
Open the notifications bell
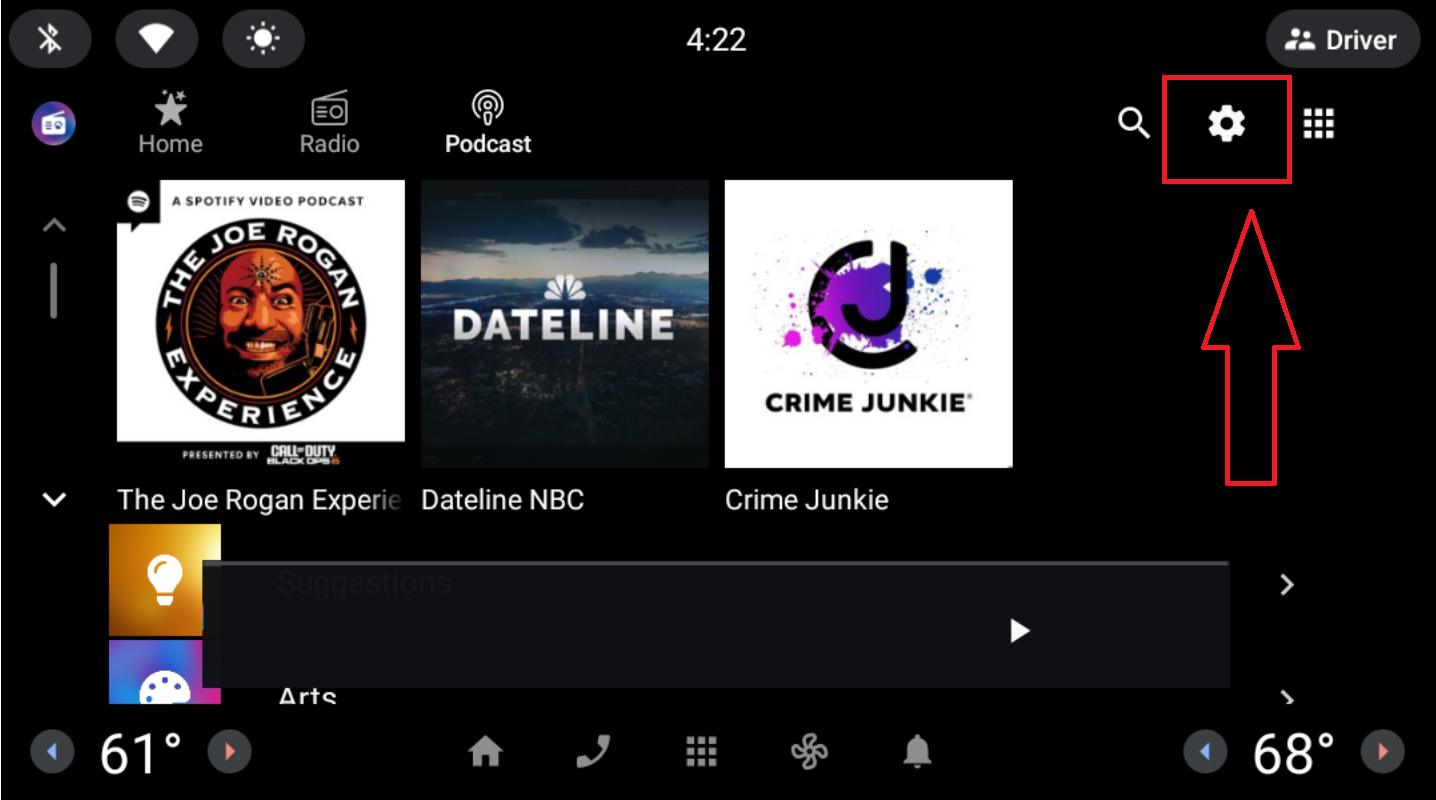tap(917, 752)
